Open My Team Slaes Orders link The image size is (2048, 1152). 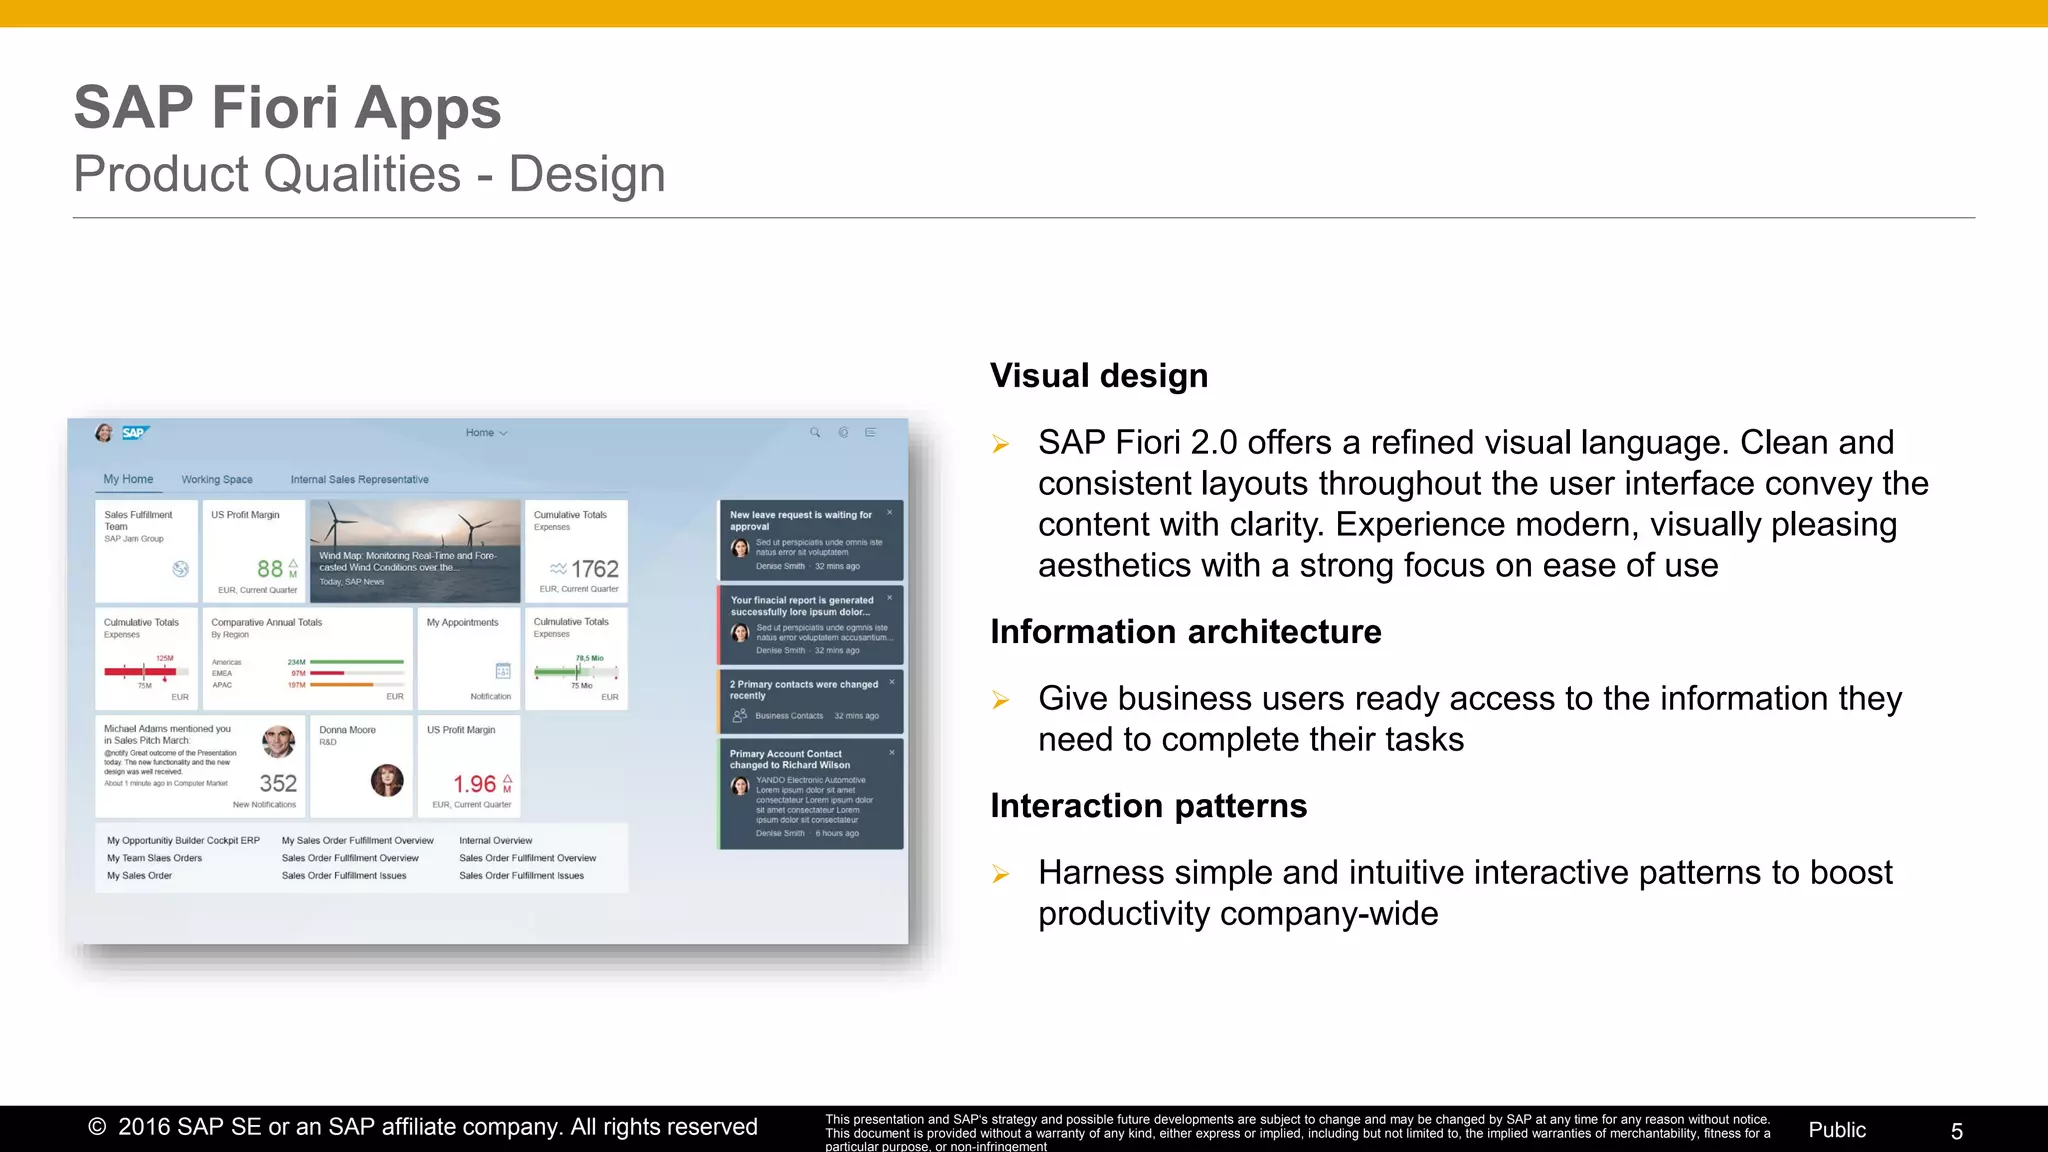pos(154,858)
